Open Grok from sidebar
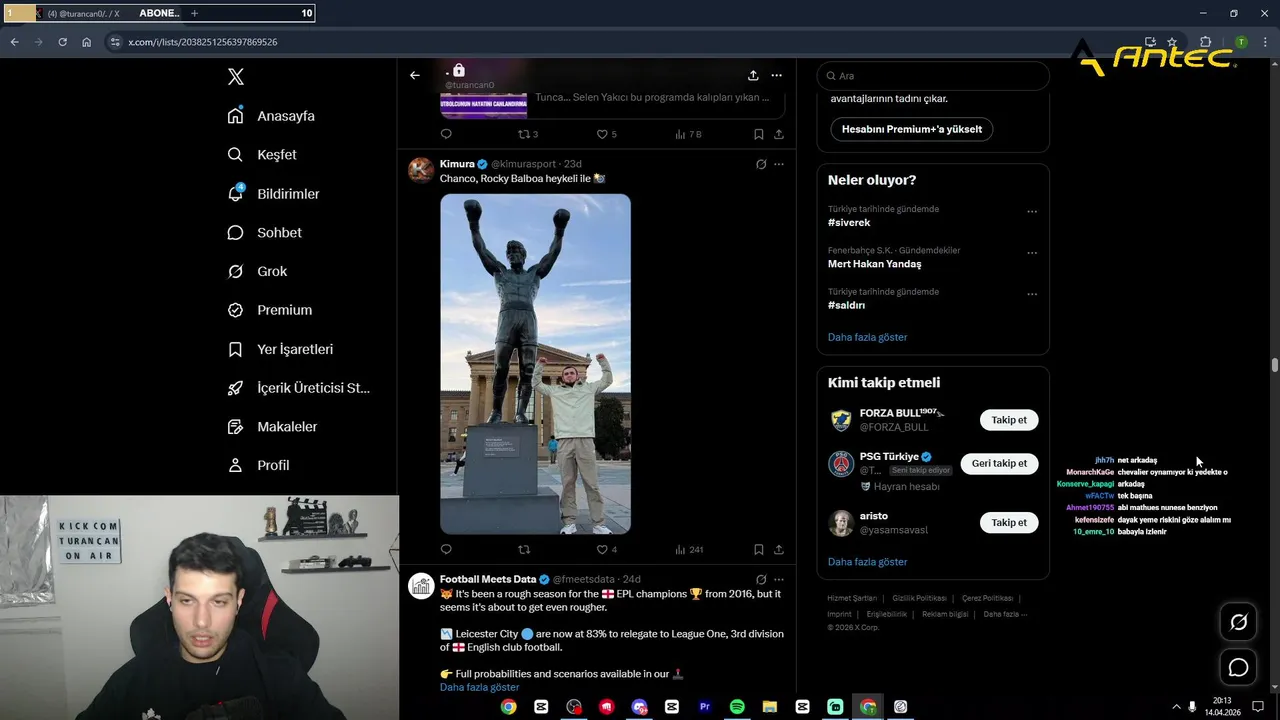 pyautogui.click(x=257, y=271)
